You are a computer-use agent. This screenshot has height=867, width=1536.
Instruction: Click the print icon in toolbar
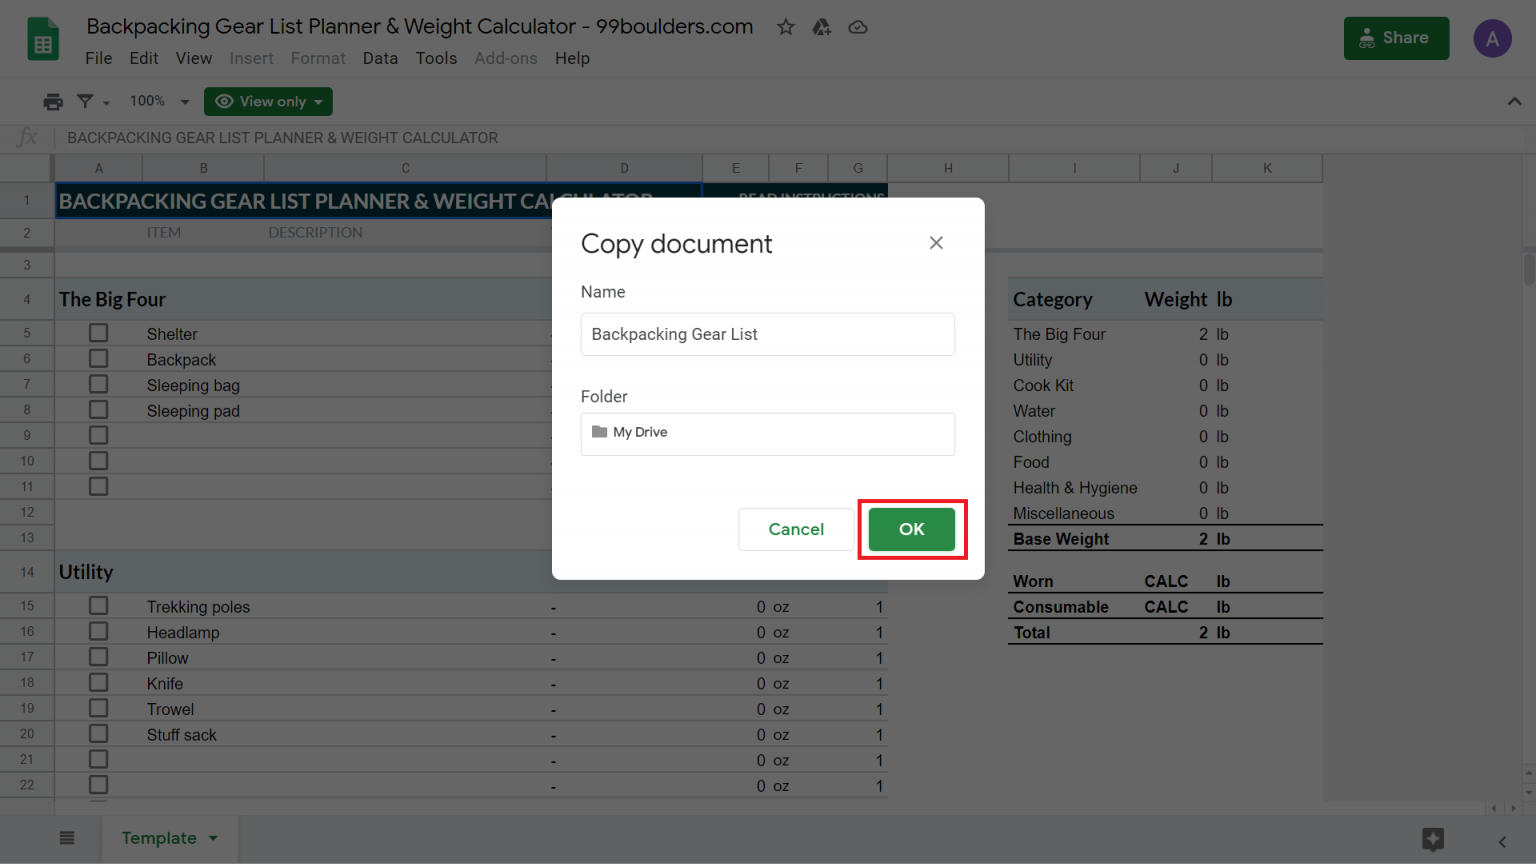click(x=53, y=101)
